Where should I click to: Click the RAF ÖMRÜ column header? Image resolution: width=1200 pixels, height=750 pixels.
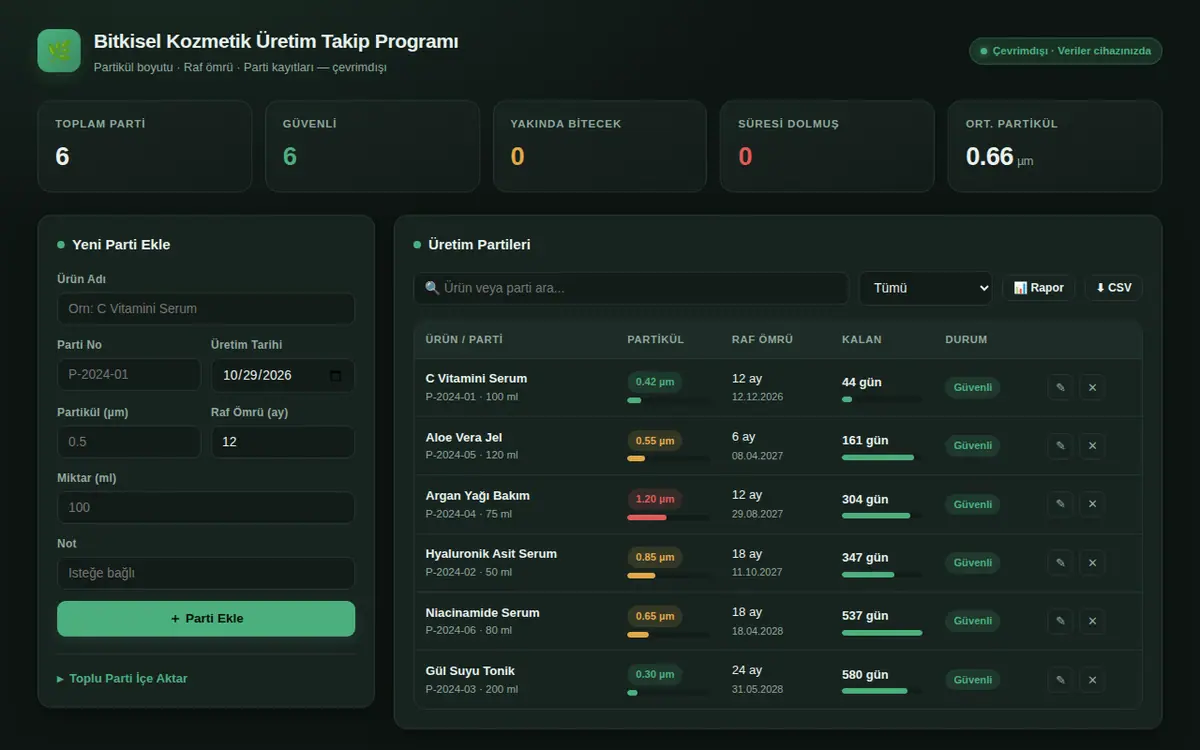click(x=762, y=339)
